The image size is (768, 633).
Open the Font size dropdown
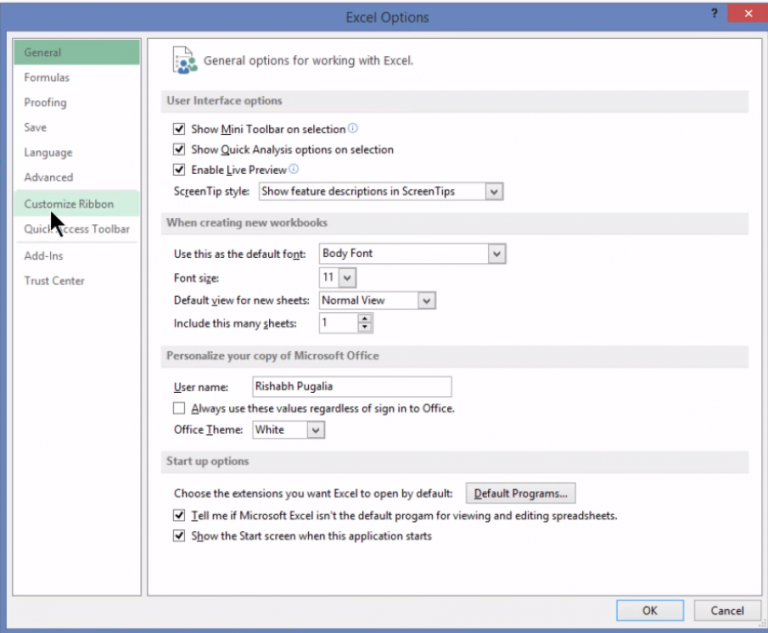[x=347, y=277]
